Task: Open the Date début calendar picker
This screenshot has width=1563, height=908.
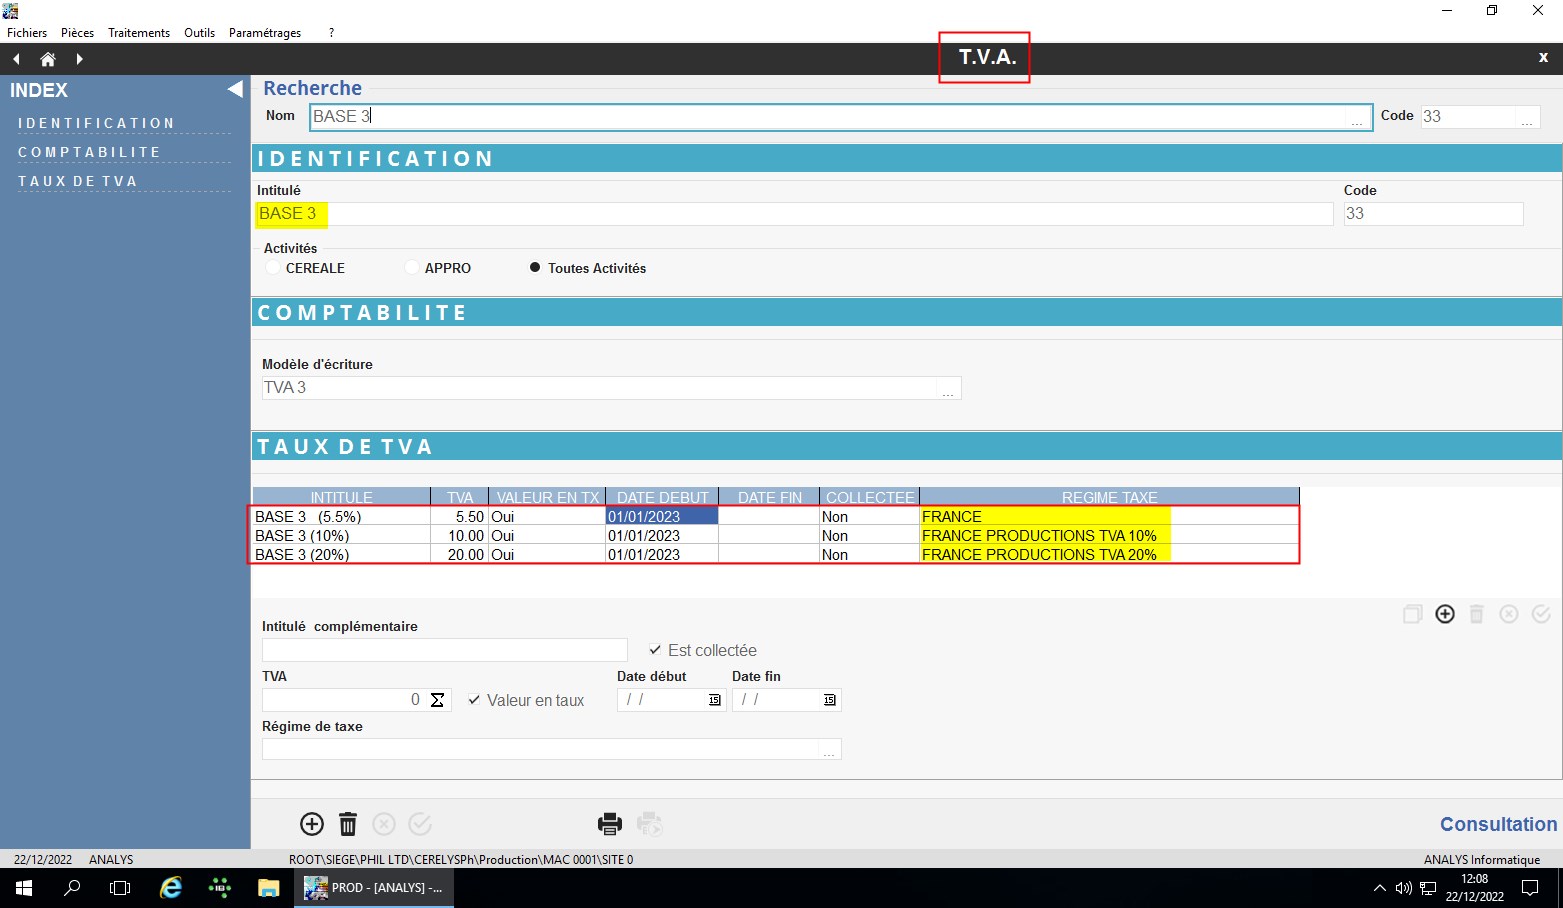Action: 715,700
